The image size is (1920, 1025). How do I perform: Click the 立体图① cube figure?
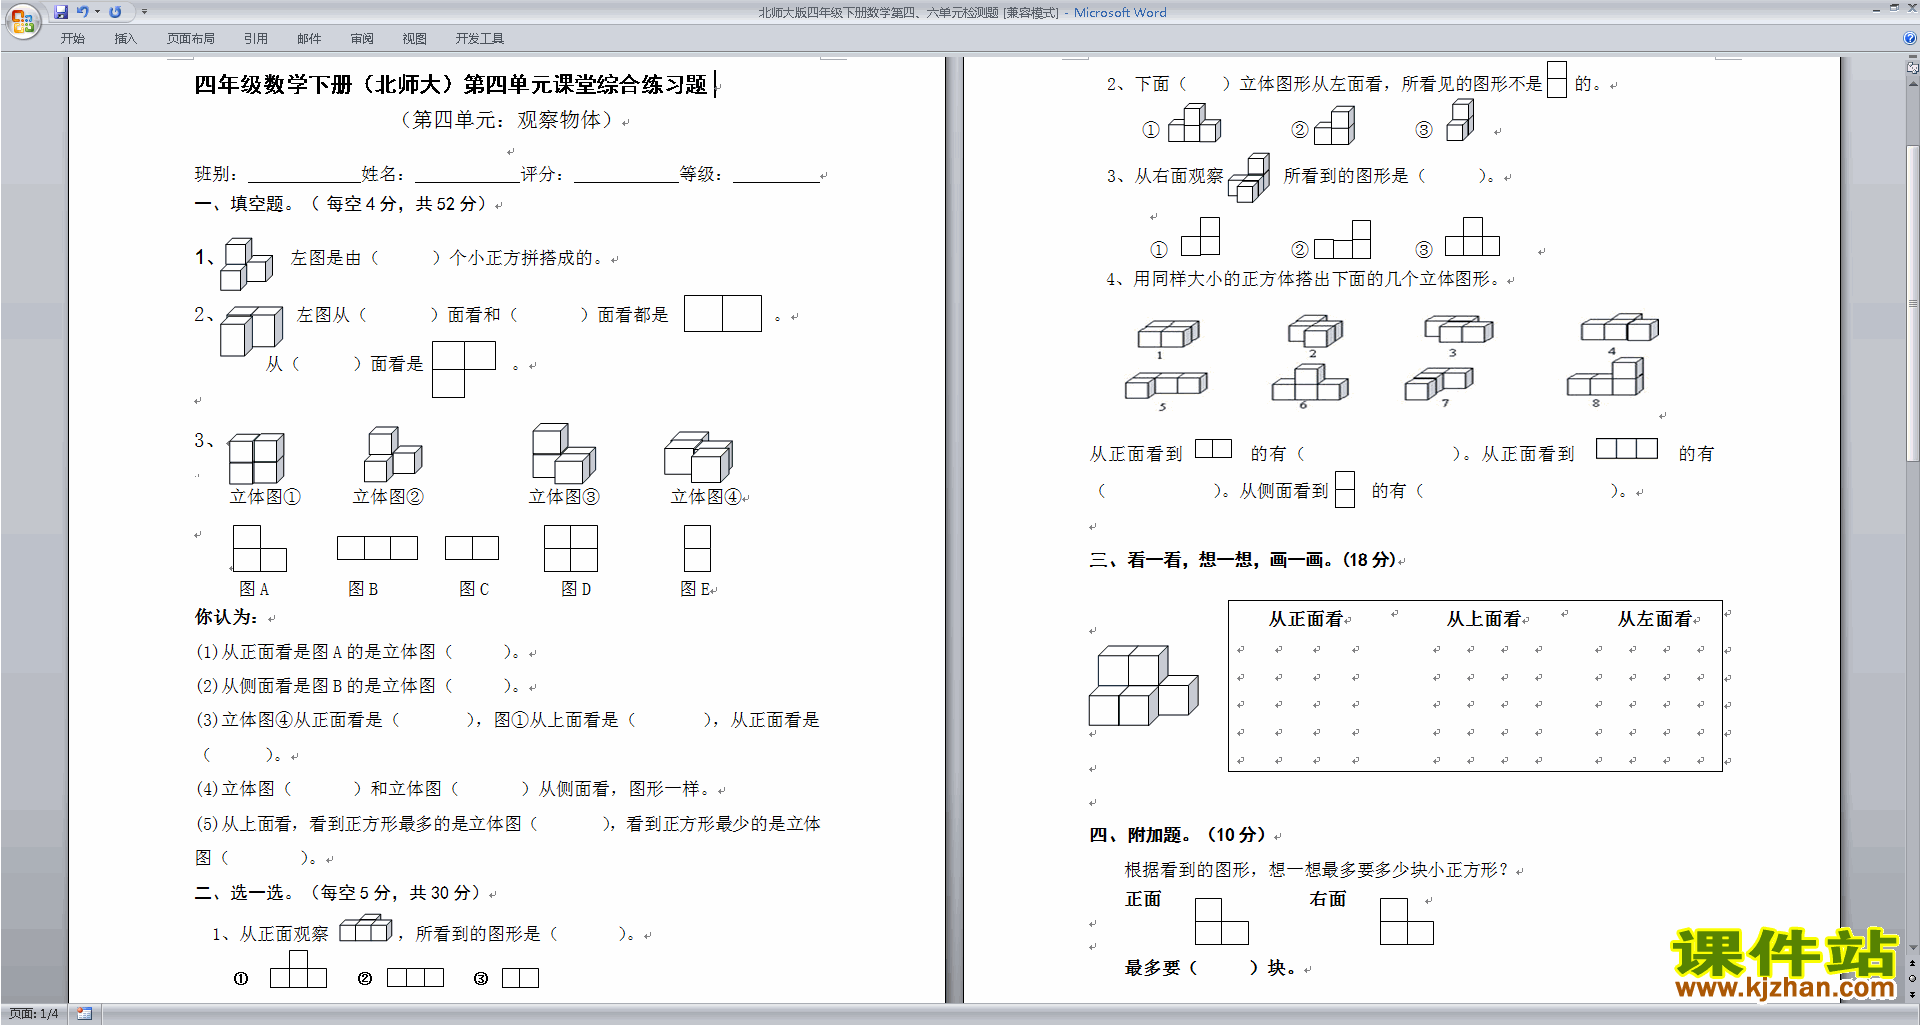(256, 459)
